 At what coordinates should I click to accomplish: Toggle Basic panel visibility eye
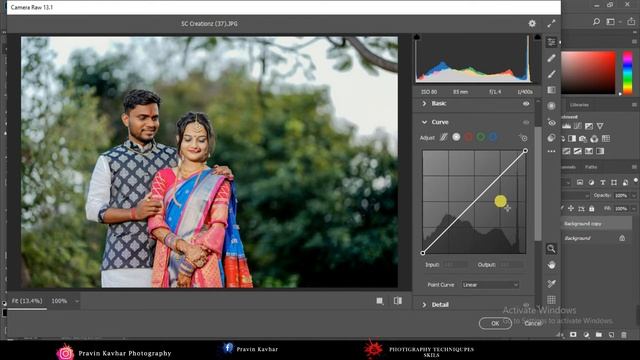click(526, 104)
